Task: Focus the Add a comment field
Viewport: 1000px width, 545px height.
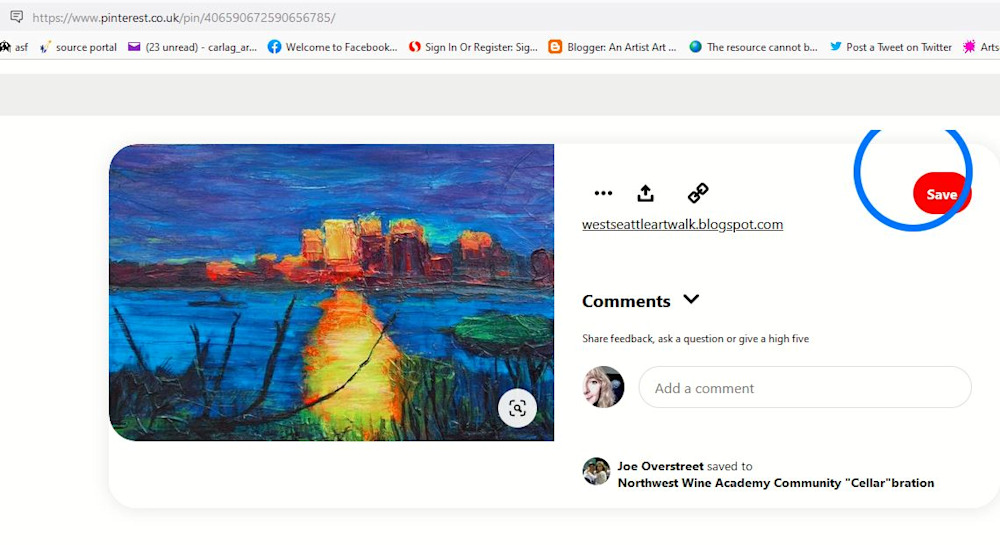Action: point(805,388)
